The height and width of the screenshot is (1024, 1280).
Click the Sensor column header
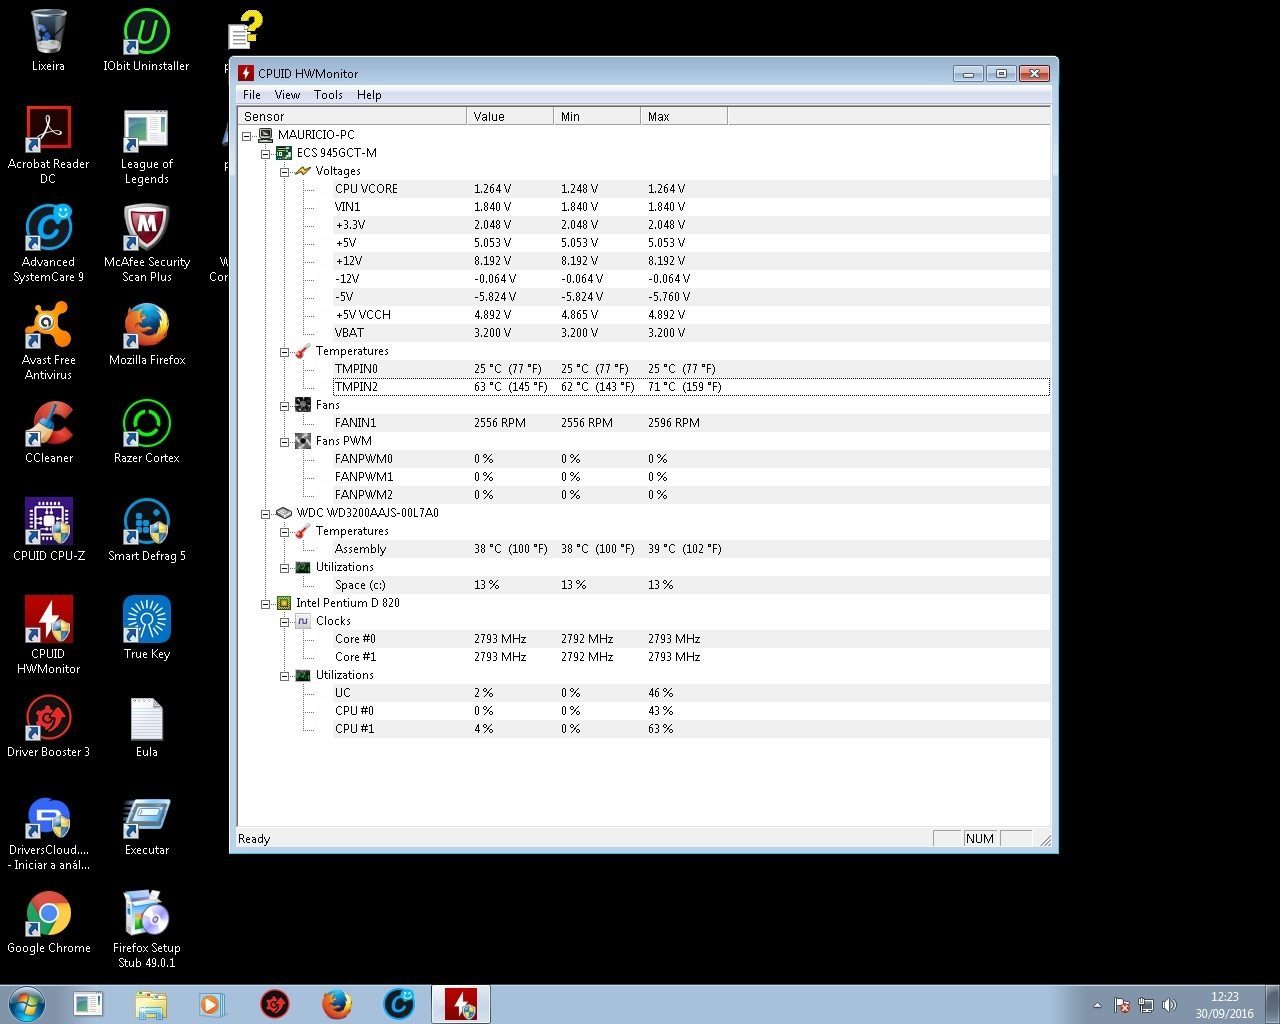[352, 116]
